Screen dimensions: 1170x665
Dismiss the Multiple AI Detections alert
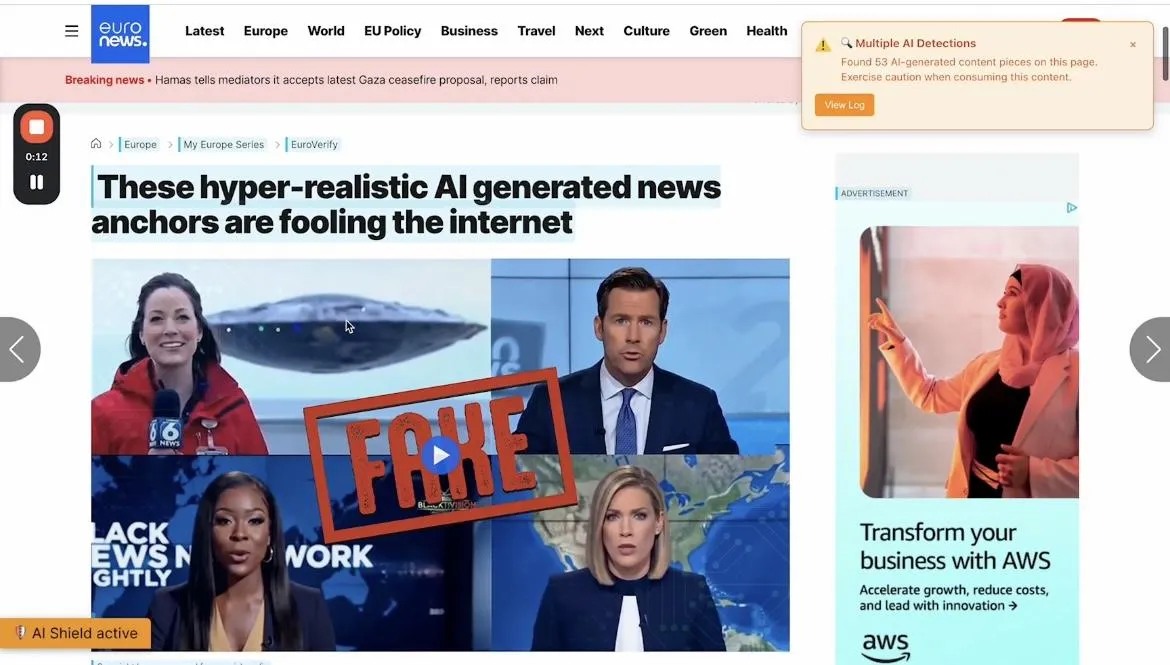coord(1133,45)
